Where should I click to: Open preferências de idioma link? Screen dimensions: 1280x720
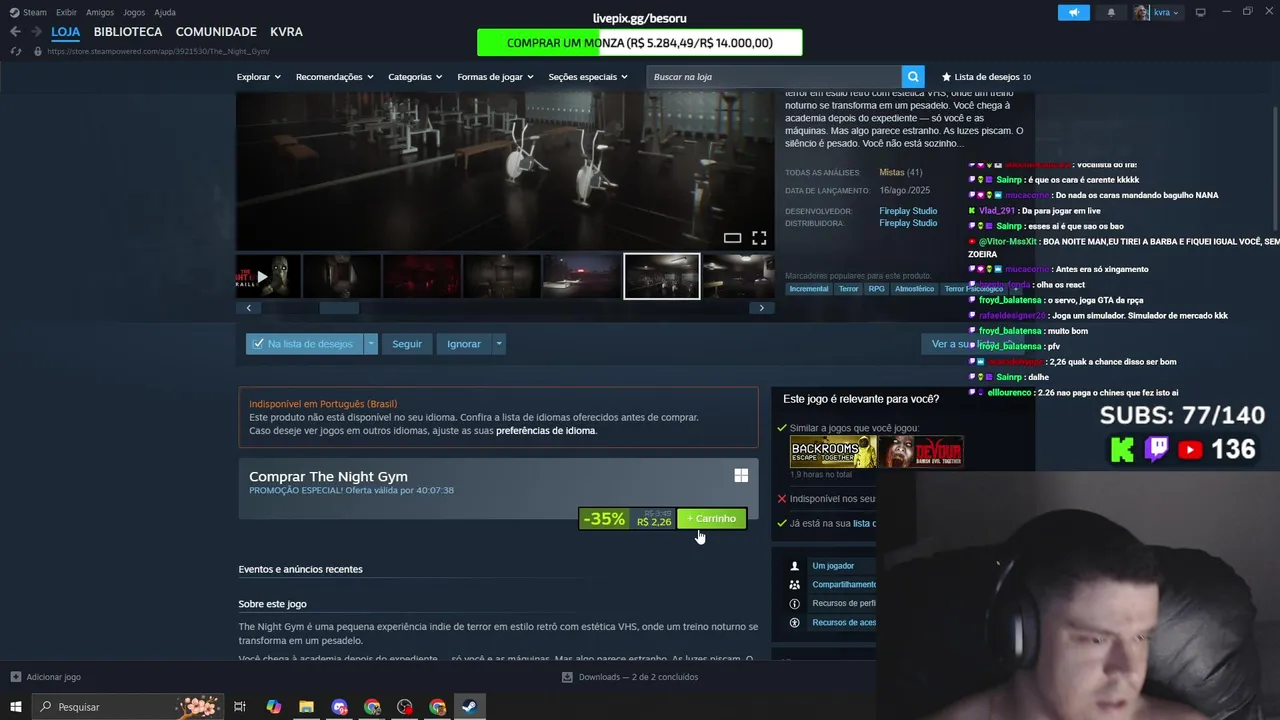pyautogui.click(x=546, y=431)
